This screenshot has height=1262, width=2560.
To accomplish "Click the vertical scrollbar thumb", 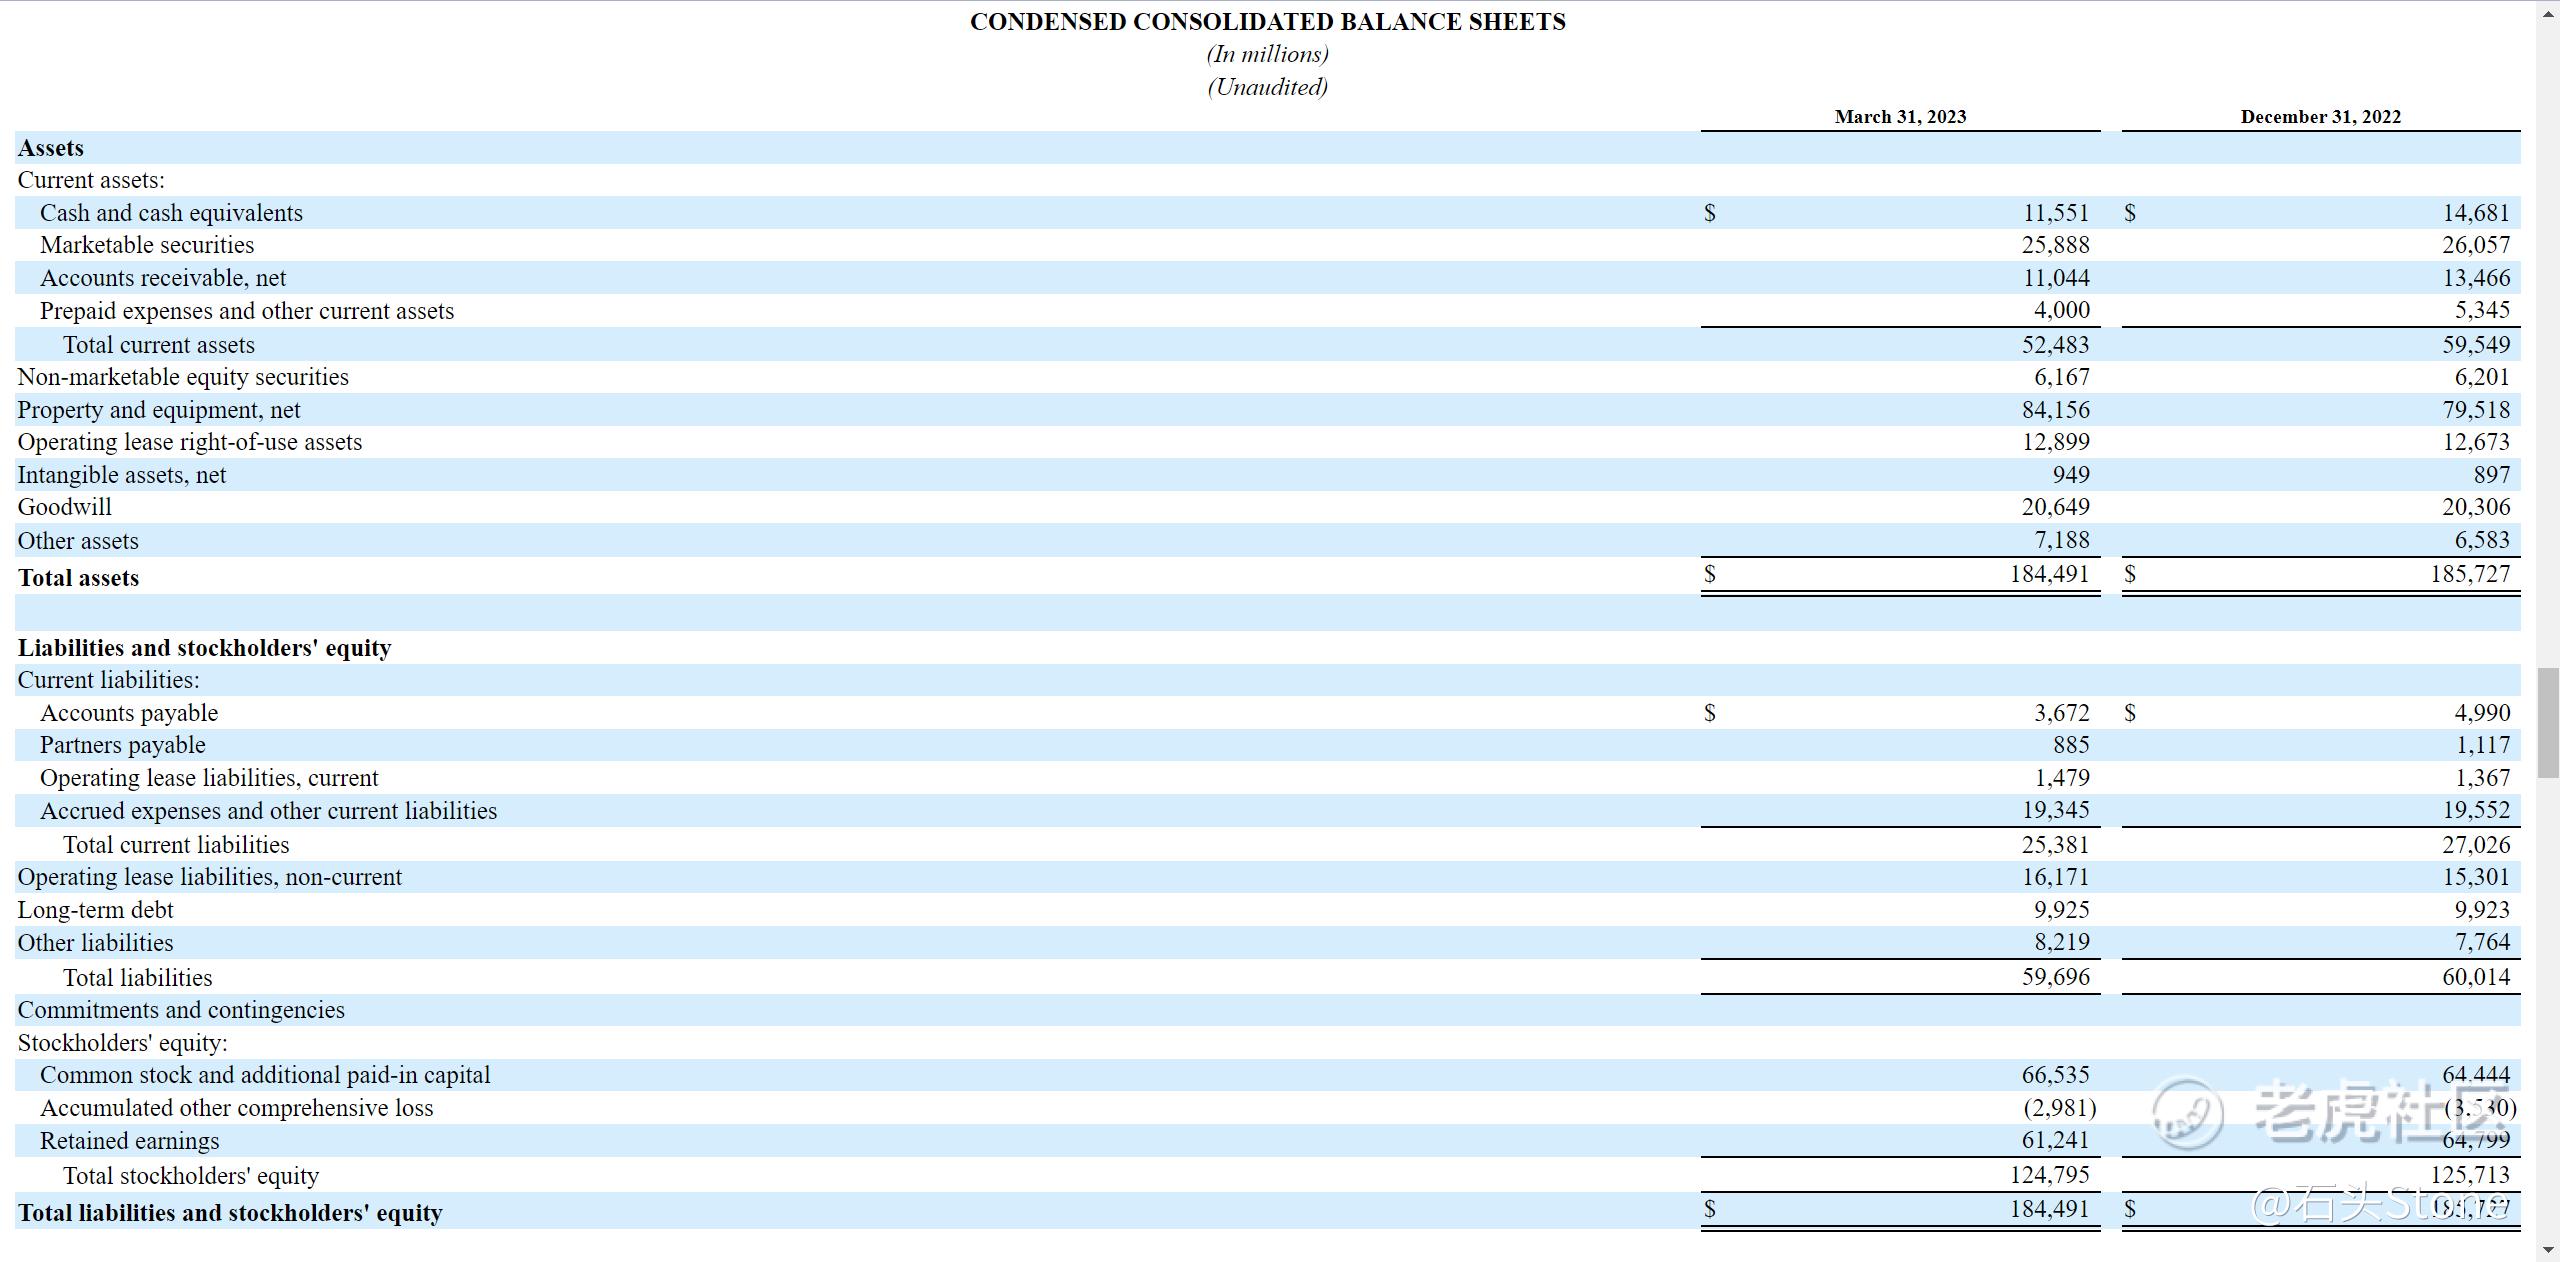I will coord(2548,722).
